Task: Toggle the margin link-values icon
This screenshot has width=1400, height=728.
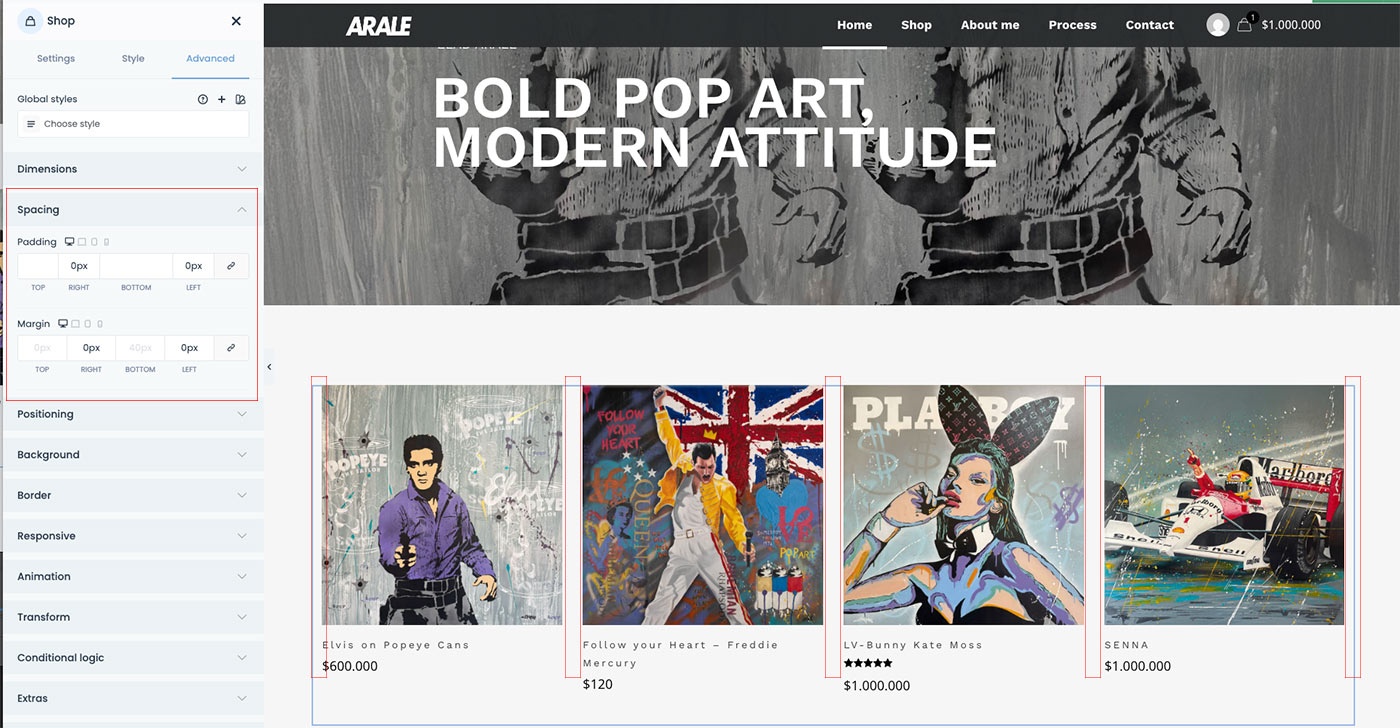Action: pyautogui.click(x=231, y=348)
